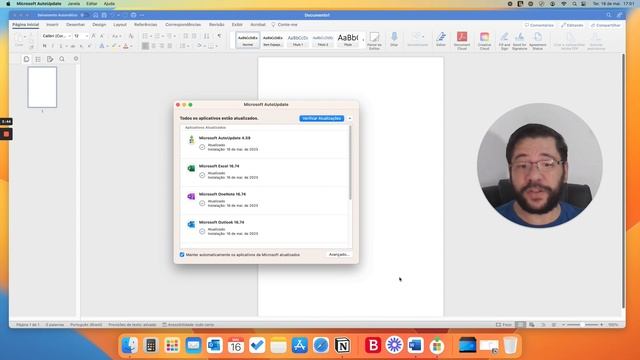Click the Compartilhar button in Word
The height and width of the screenshot is (360, 640).
(605, 25)
